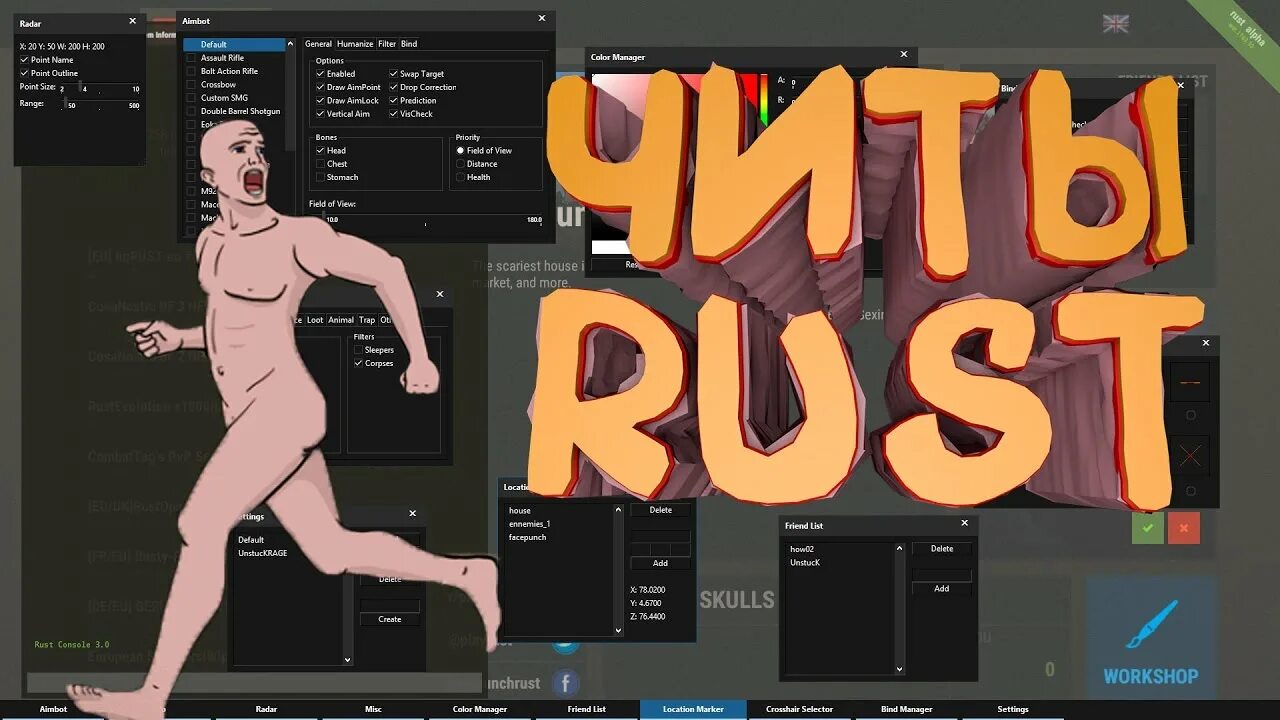This screenshot has width=1280, height=720.
Task: Enable the Chest bone checkbox
Action: coord(321,164)
